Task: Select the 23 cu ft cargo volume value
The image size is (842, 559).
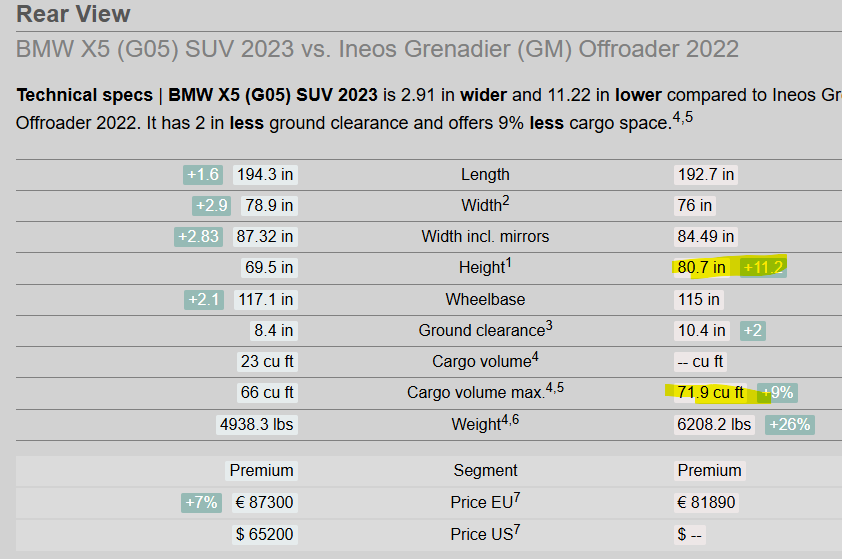Action: pyautogui.click(x=267, y=361)
